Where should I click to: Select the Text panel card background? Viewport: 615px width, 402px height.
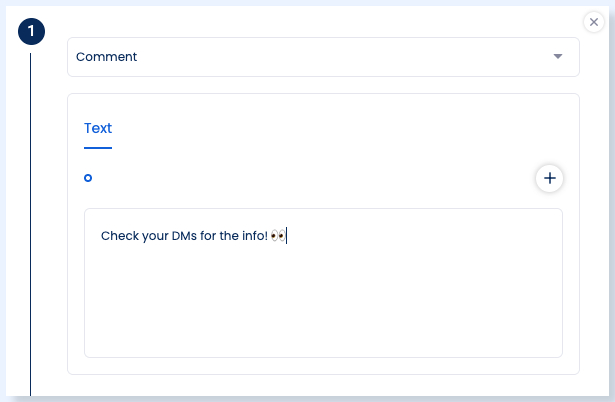(x=323, y=234)
